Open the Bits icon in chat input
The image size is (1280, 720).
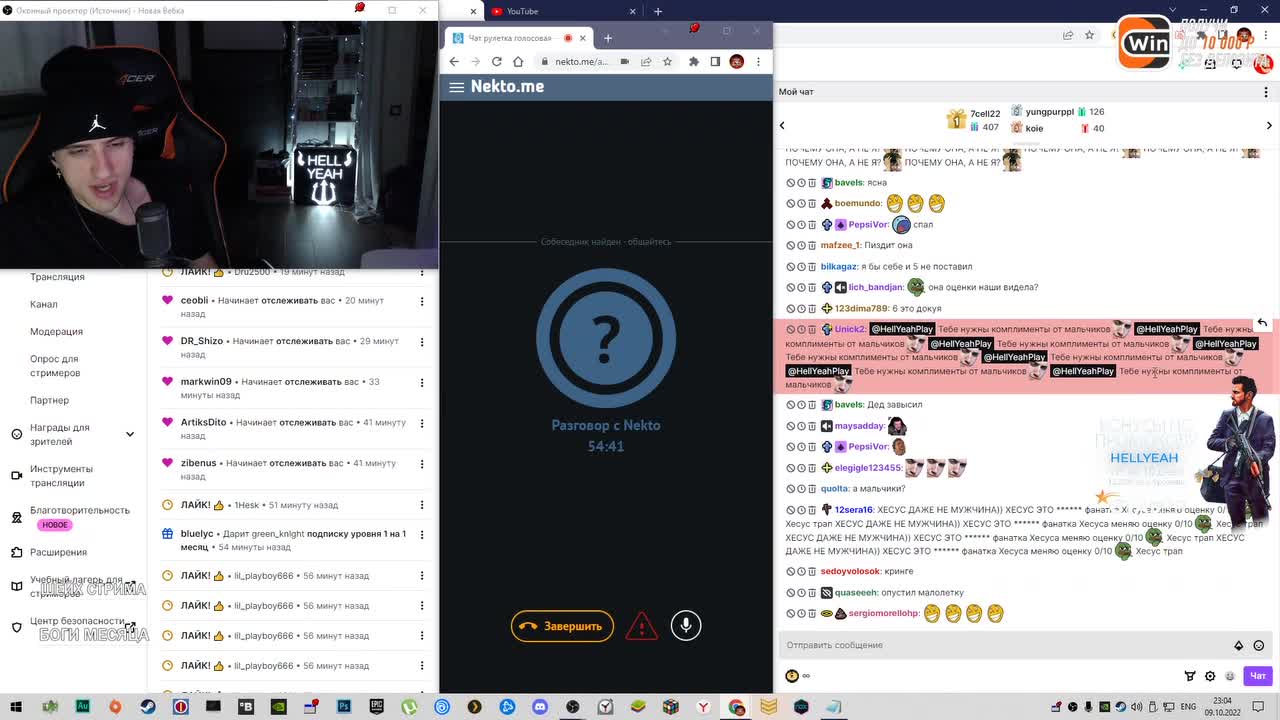[1238, 645]
